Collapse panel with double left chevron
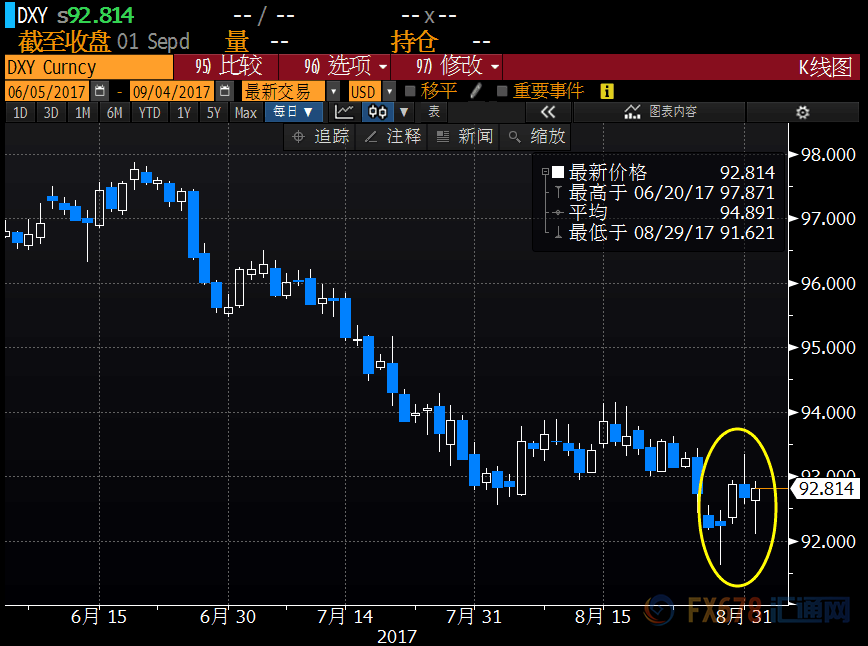This screenshot has height=646, width=868. tap(547, 112)
